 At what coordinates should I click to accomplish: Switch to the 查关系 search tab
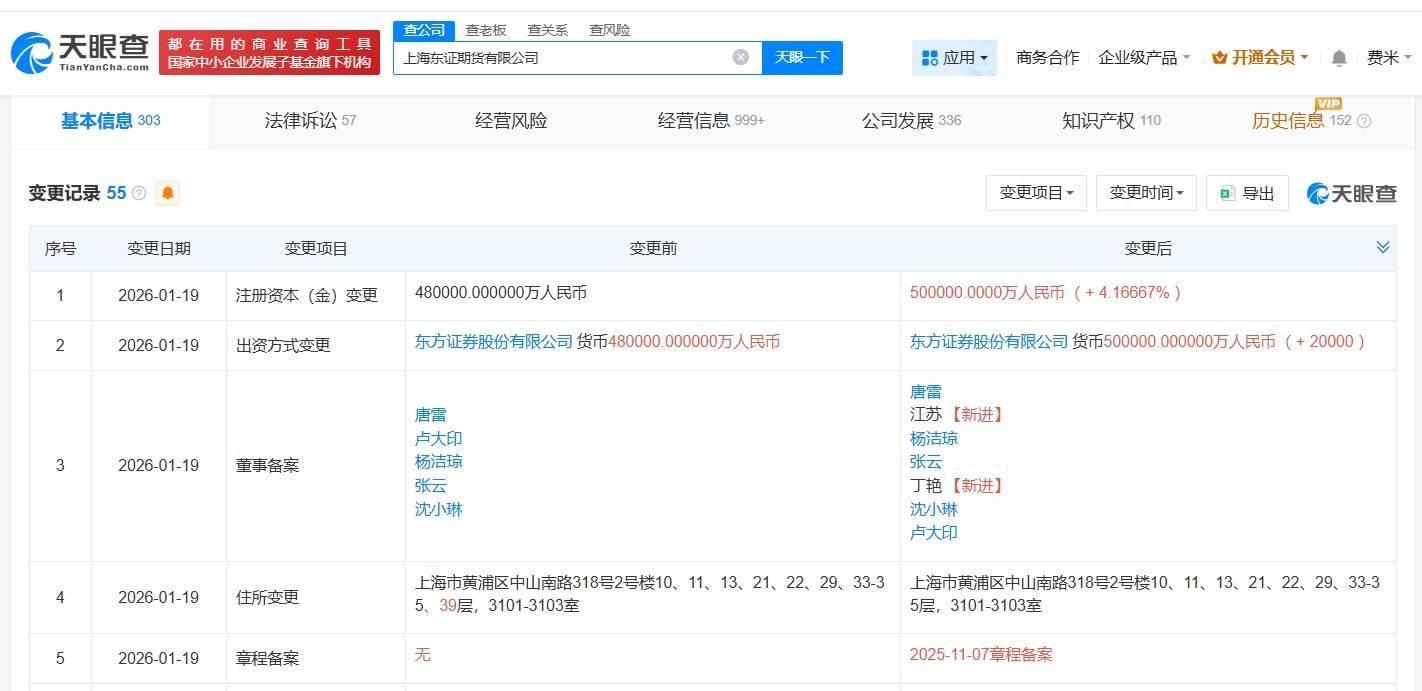[x=548, y=30]
